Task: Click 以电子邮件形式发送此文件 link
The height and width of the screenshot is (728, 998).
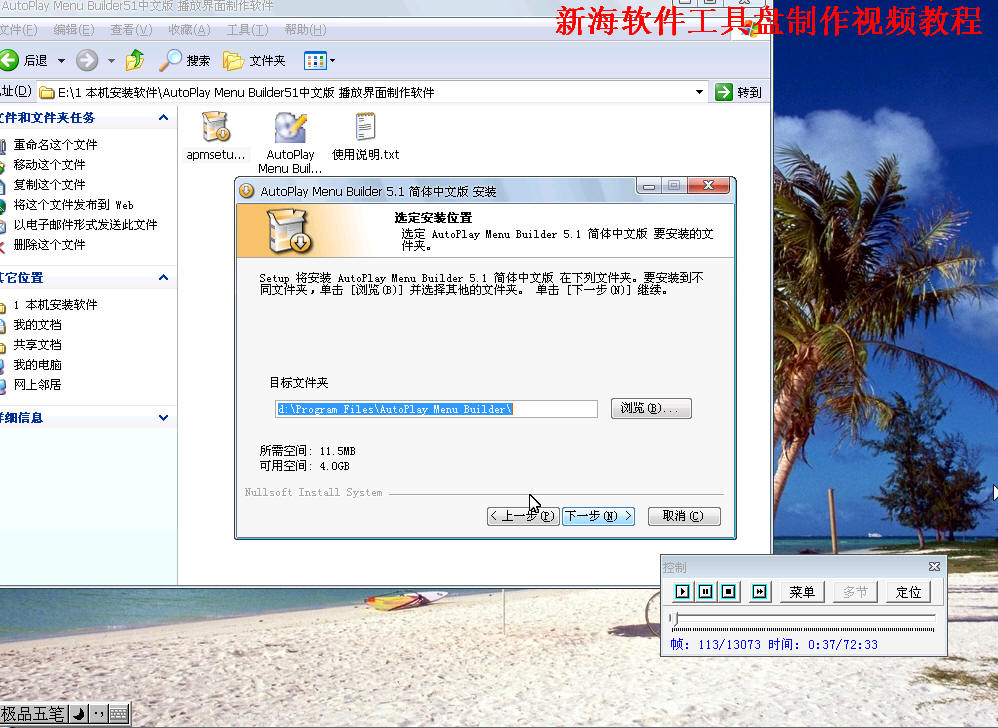Action: tap(85, 225)
